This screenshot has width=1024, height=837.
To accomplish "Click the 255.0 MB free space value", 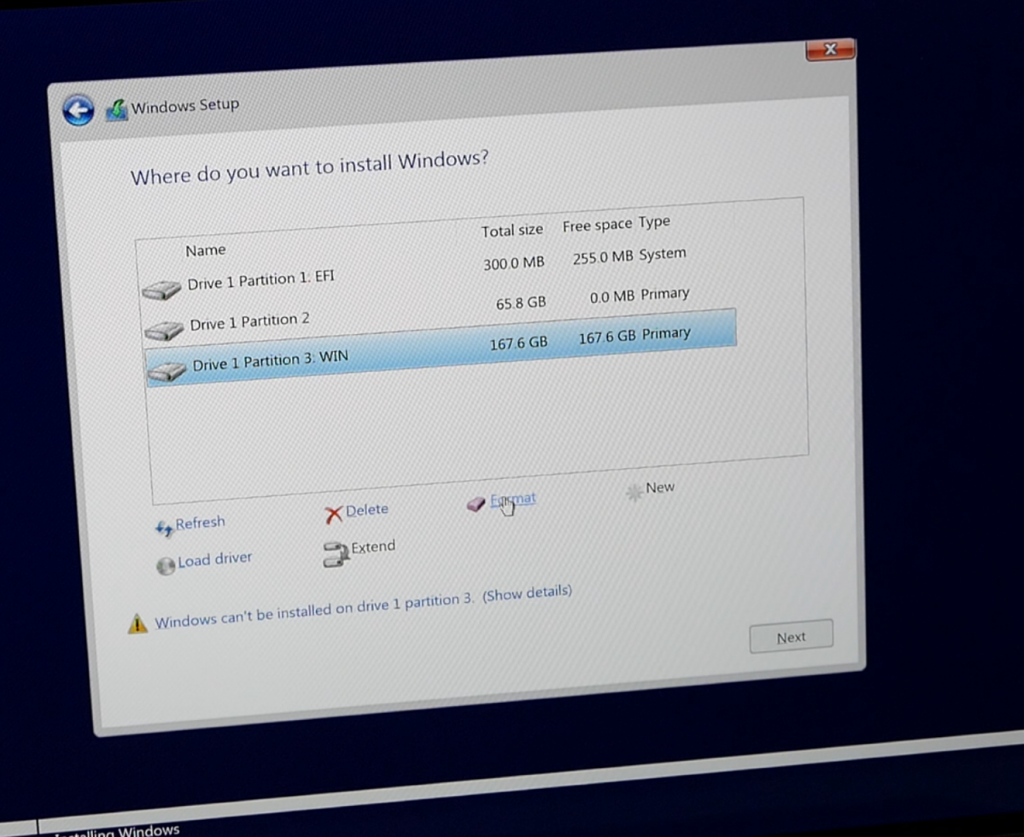I will (x=603, y=258).
